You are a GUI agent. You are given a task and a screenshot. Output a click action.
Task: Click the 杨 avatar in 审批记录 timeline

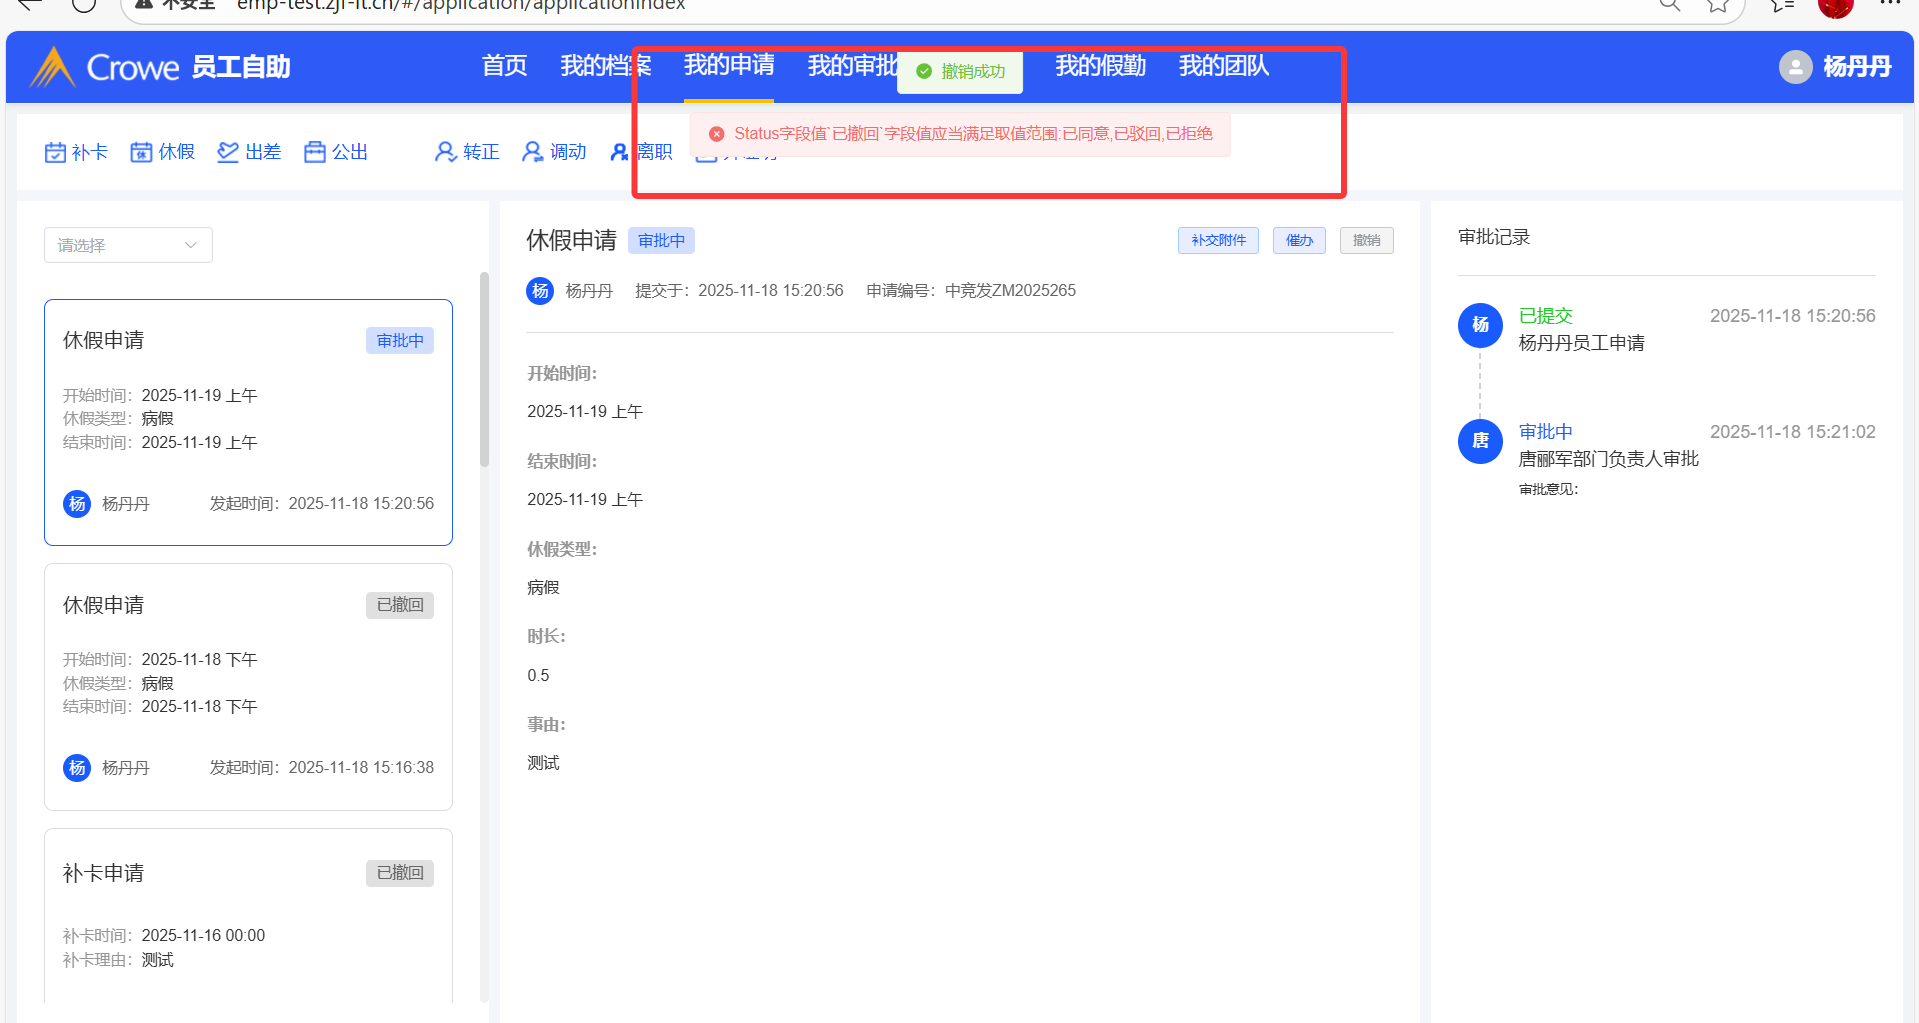1480,325
